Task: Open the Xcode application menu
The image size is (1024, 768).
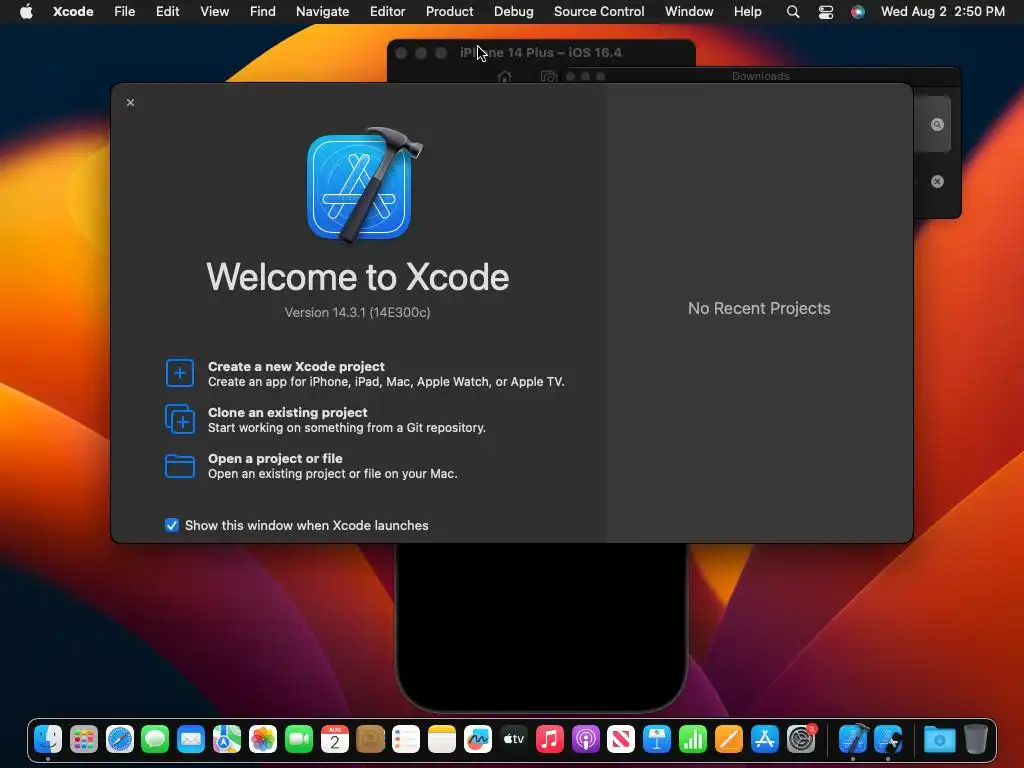Action: click(73, 12)
